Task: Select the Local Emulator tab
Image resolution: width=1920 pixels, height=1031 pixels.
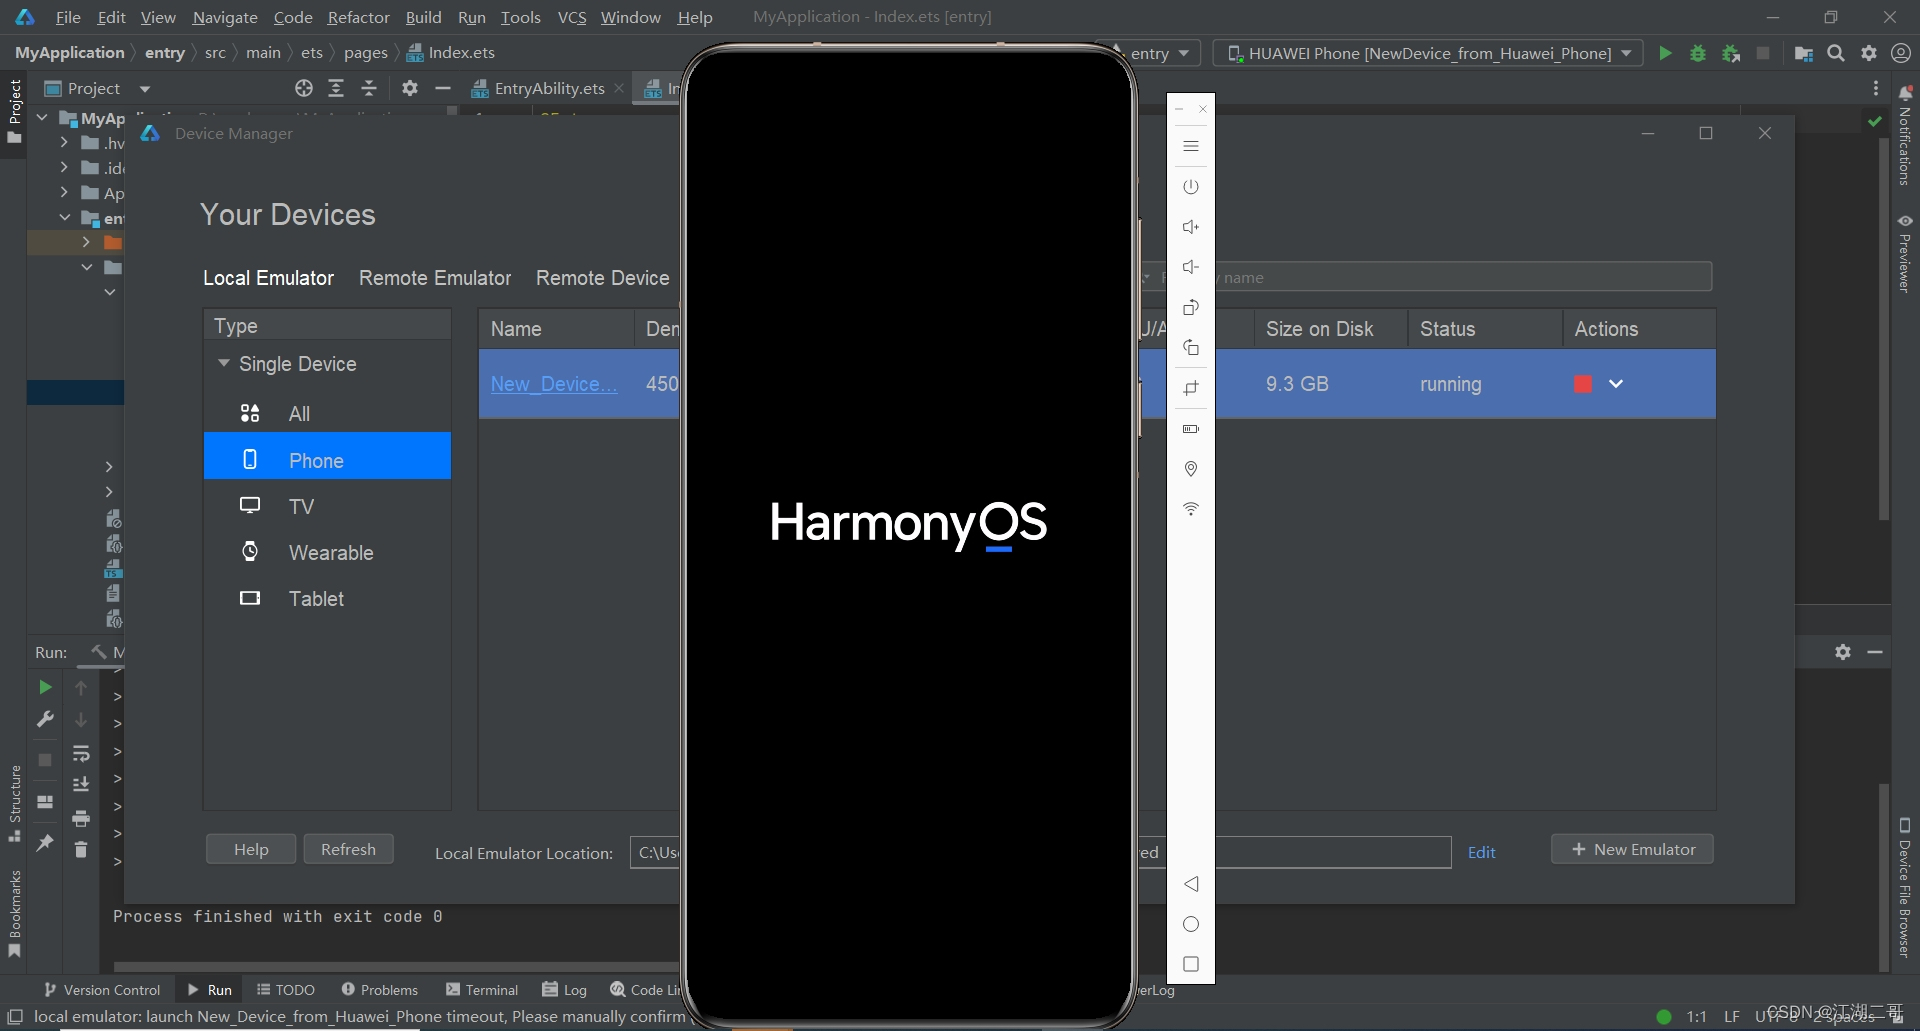Action: (268, 278)
